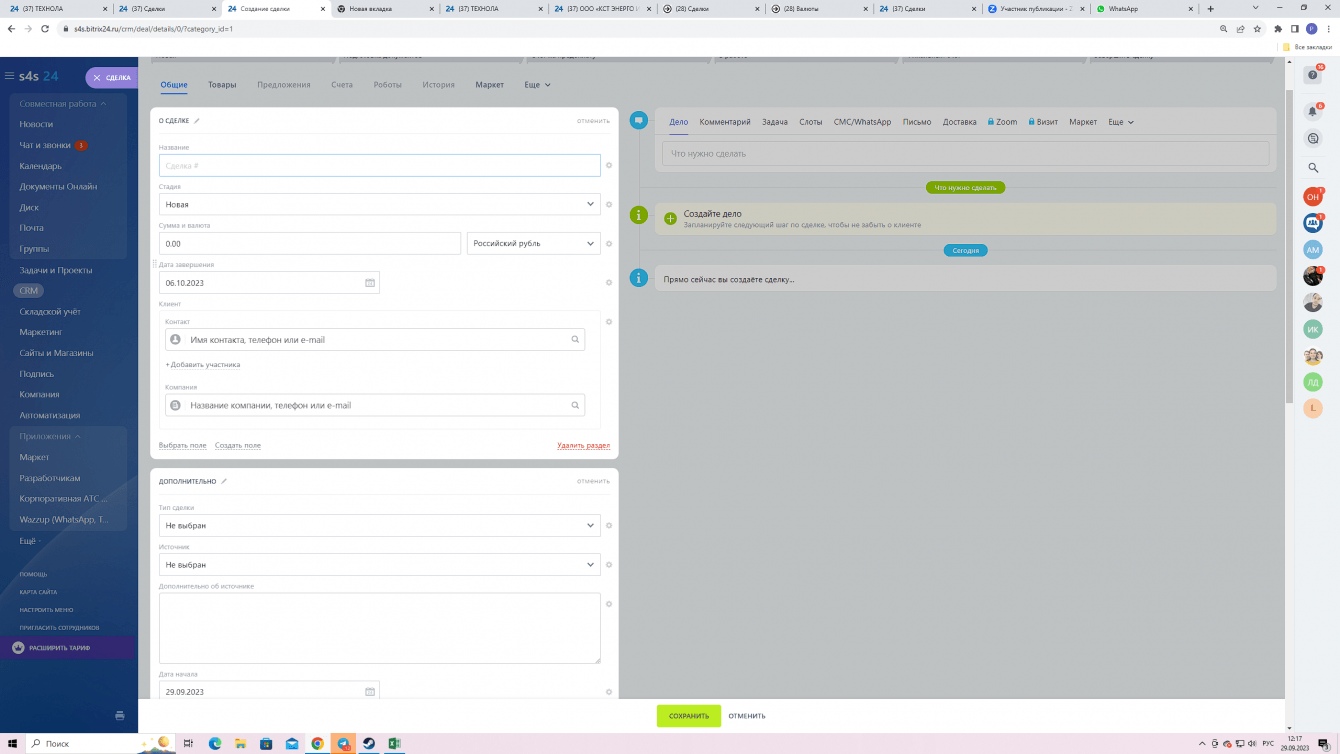Open Chrome extensions puzzle icon
The height and width of the screenshot is (754, 1340).
coord(1278,29)
